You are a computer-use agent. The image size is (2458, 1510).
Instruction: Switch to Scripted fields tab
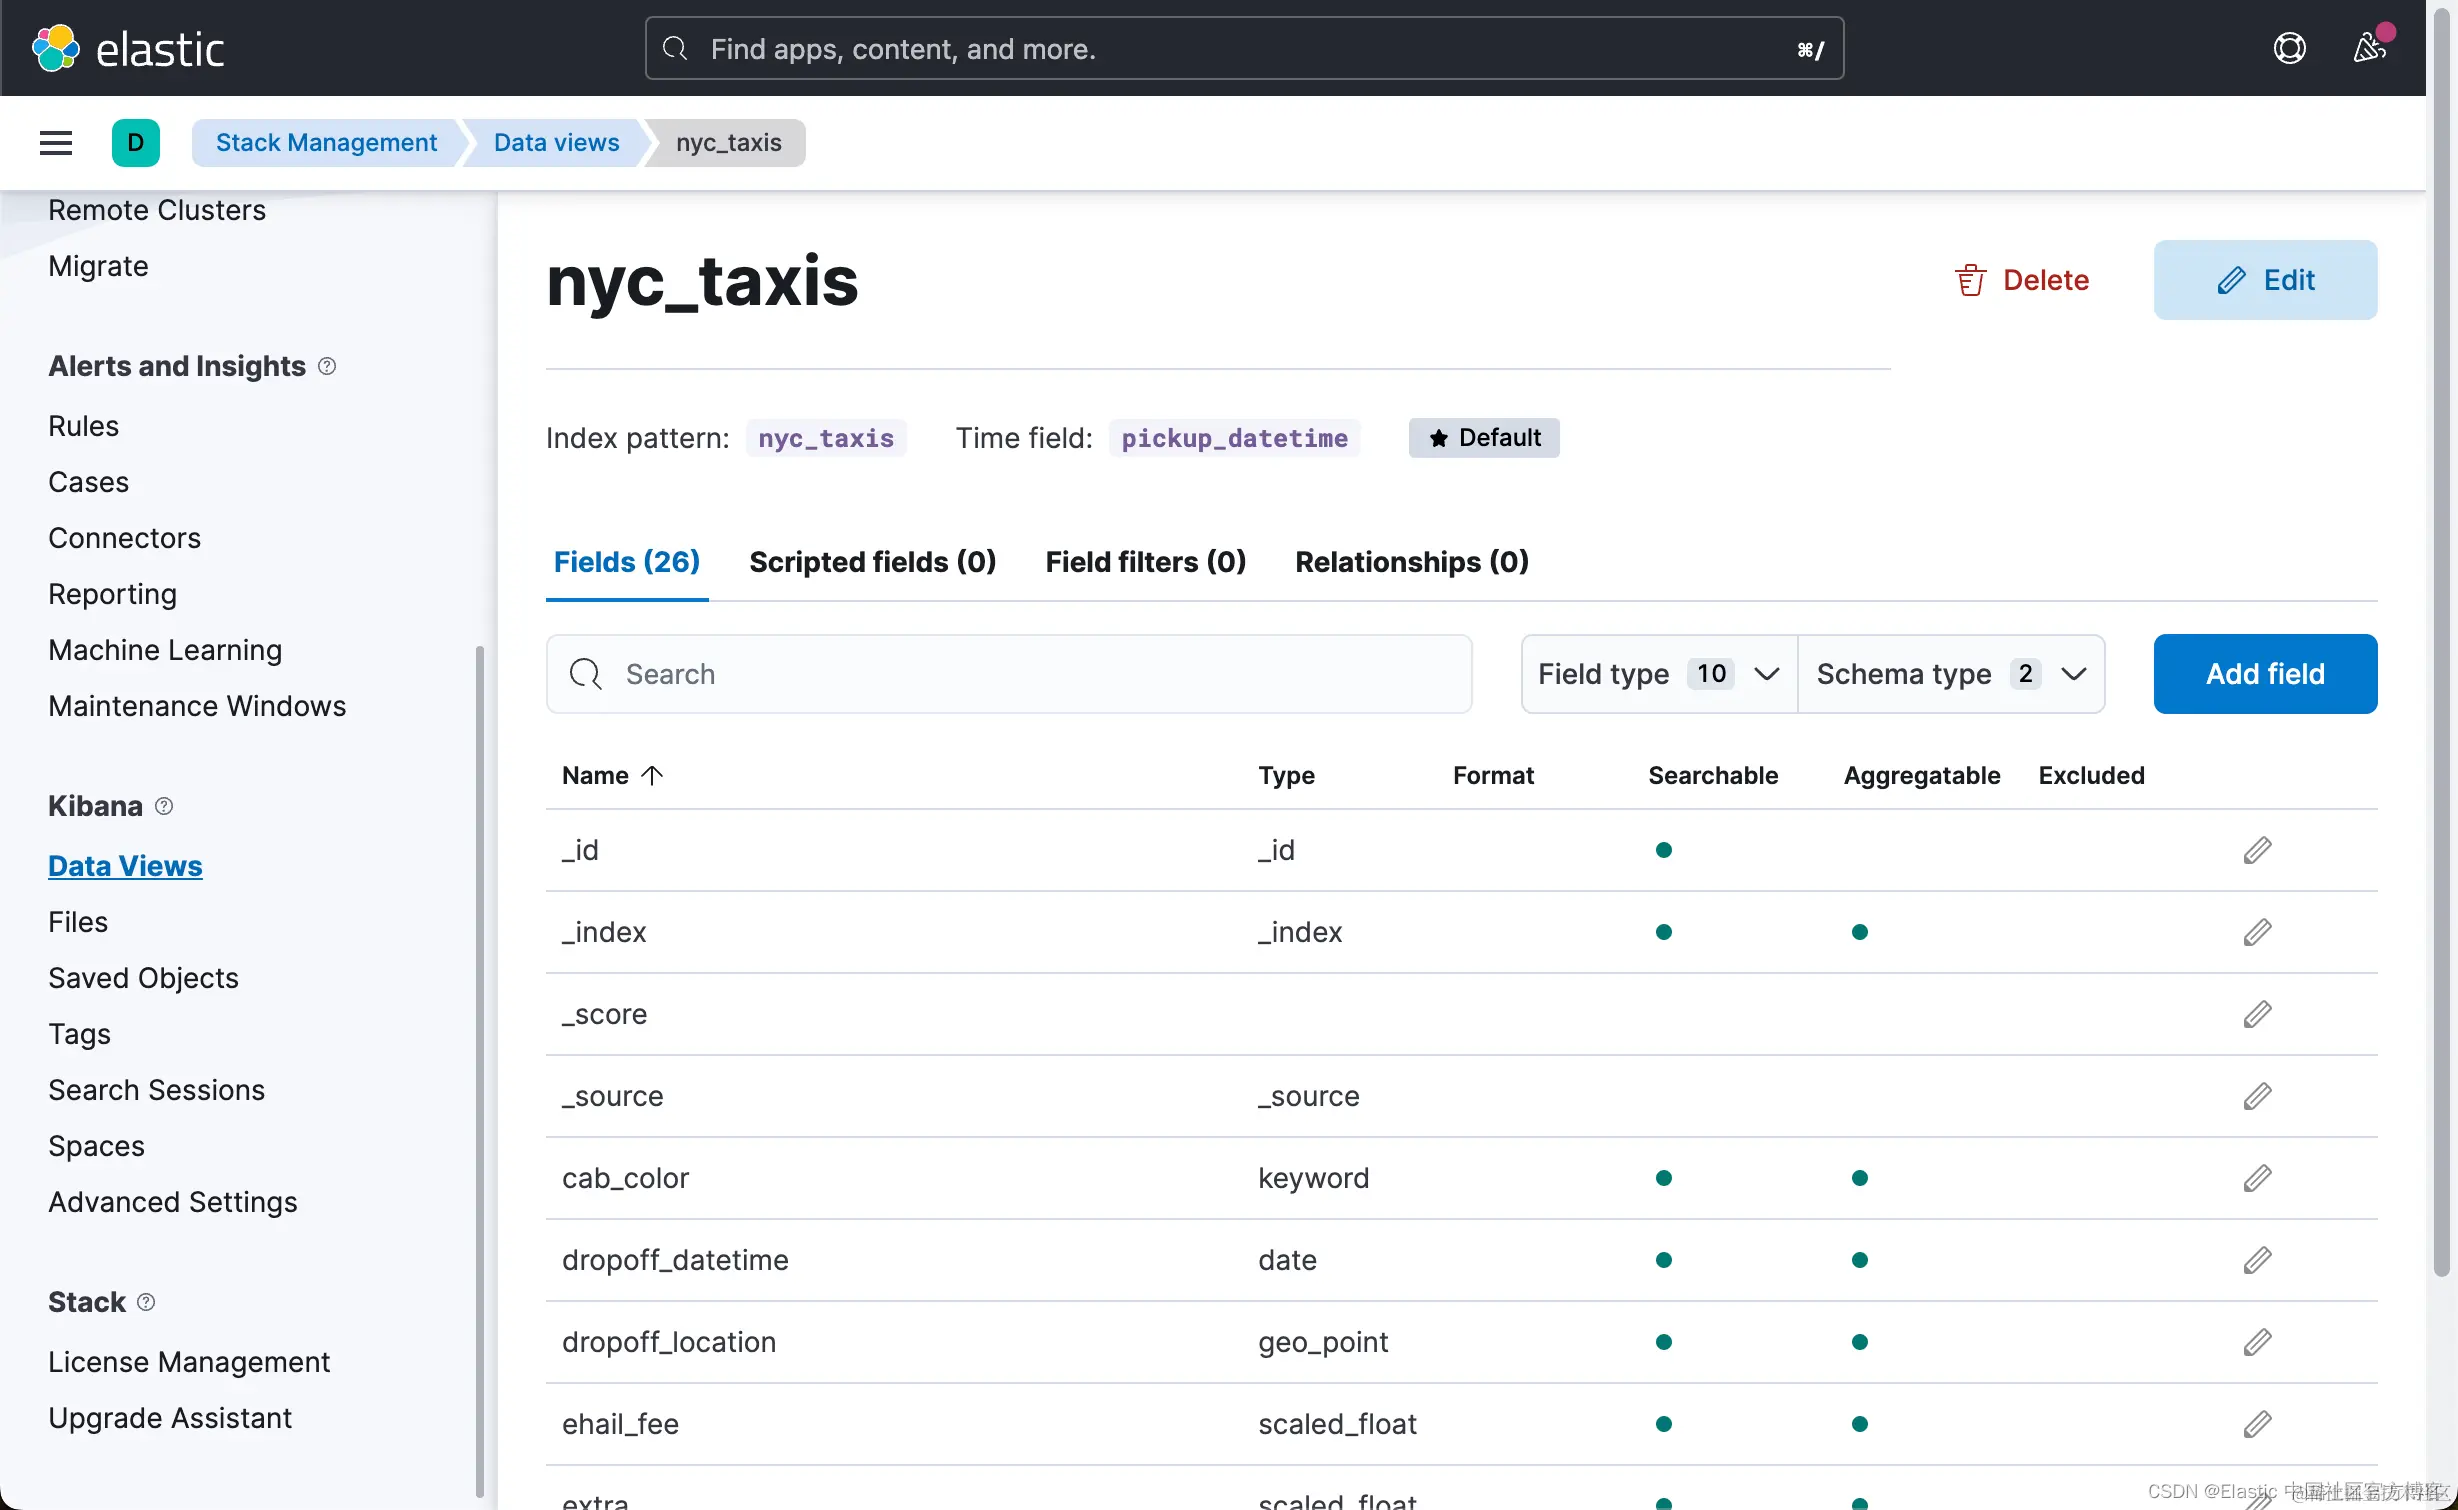click(x=872, y=562)
